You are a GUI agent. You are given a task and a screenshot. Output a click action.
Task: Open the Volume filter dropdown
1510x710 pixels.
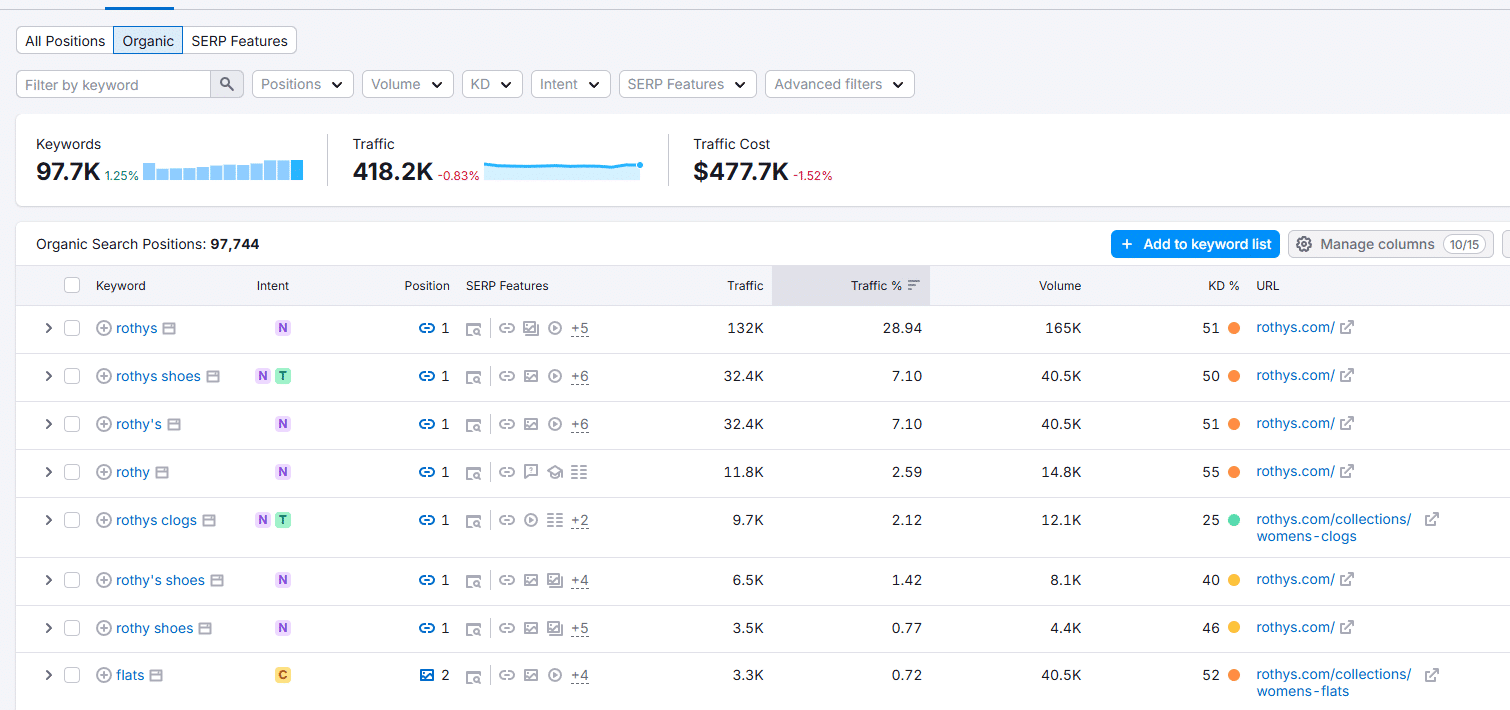click(x=408, y=84)
